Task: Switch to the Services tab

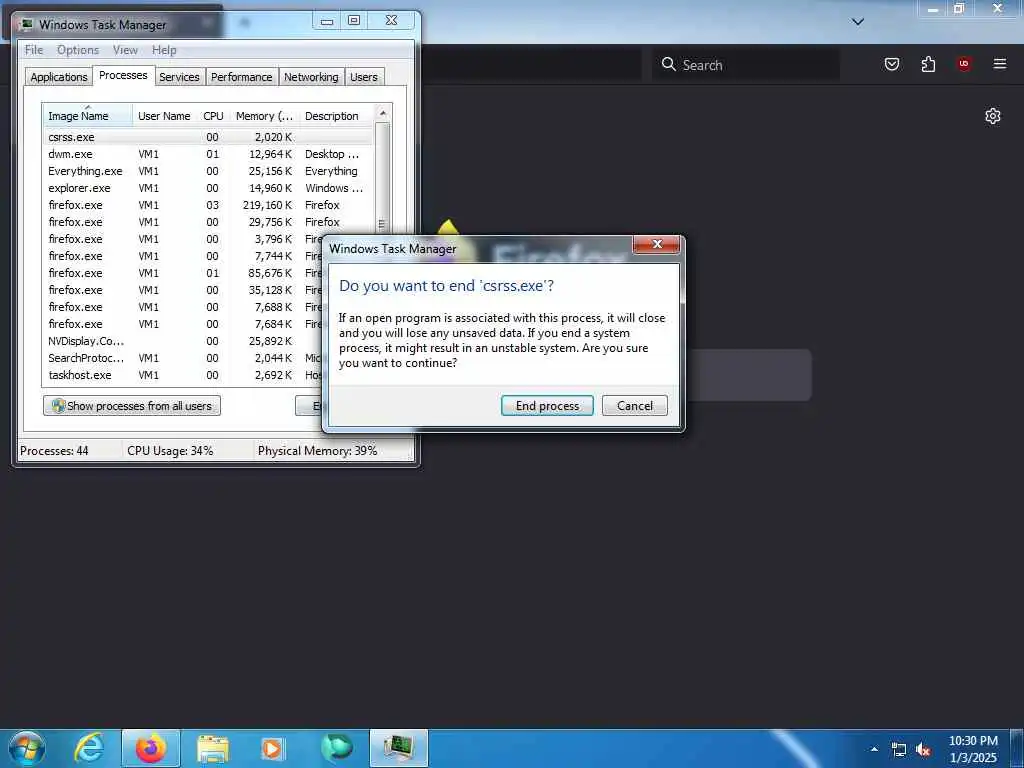Action: point(180,77)
